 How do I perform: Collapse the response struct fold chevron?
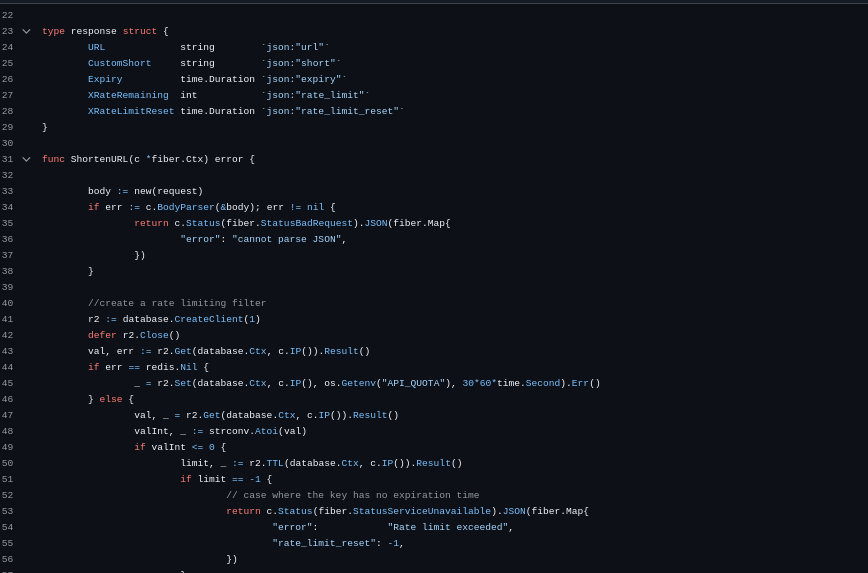pos(26,31)
